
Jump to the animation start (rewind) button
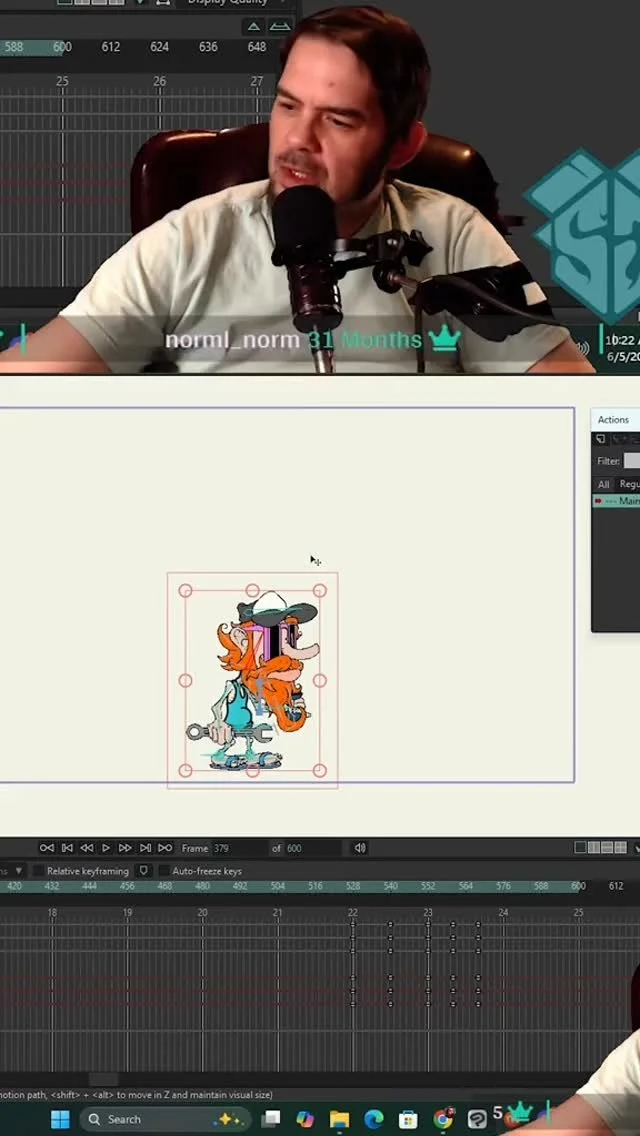coord(47,848)
